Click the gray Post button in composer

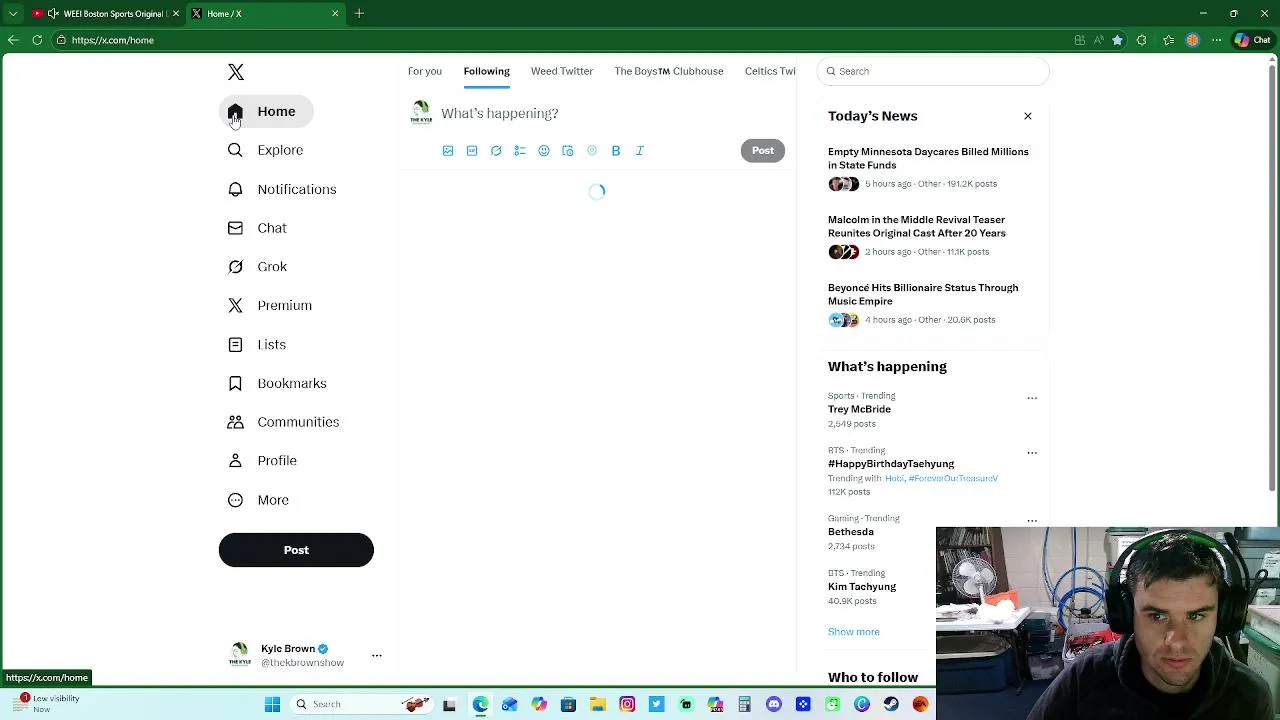[763, 151]
